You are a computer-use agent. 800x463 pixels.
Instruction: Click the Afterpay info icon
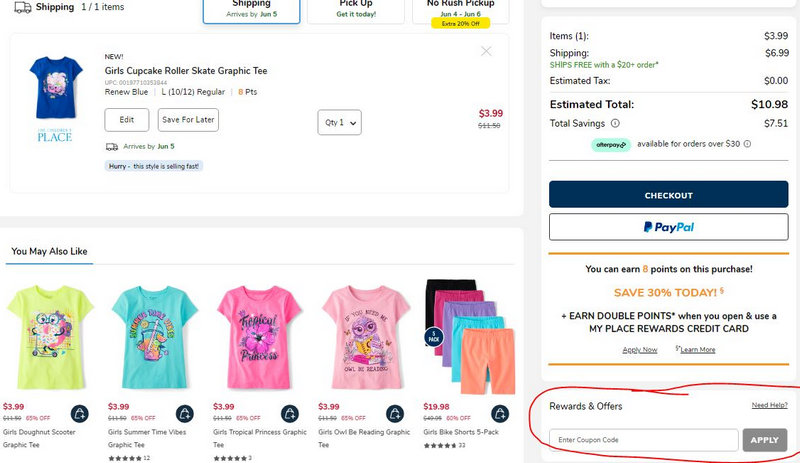pos(747,144)
